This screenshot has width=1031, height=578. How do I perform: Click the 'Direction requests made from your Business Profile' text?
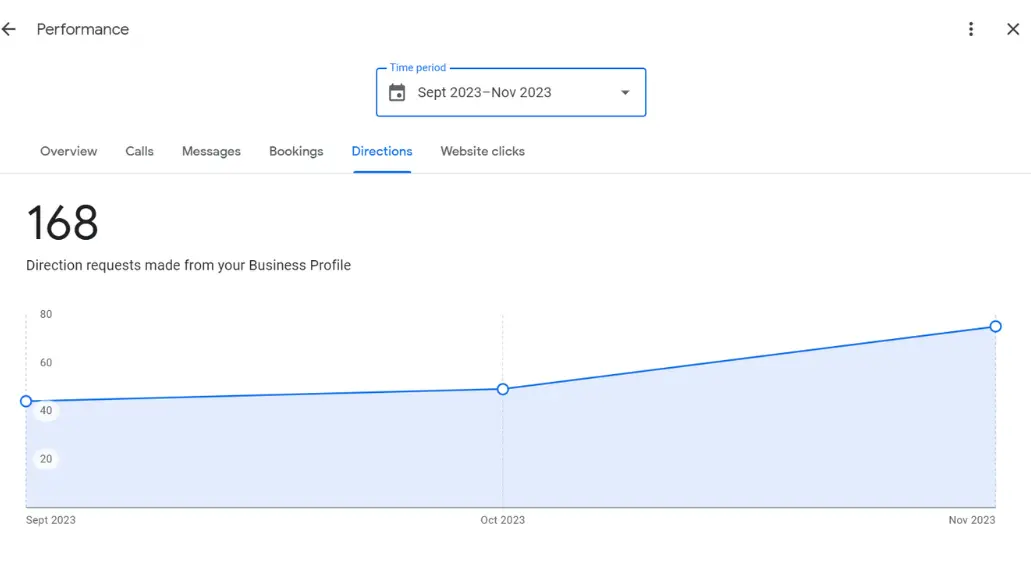pos(189,265)
